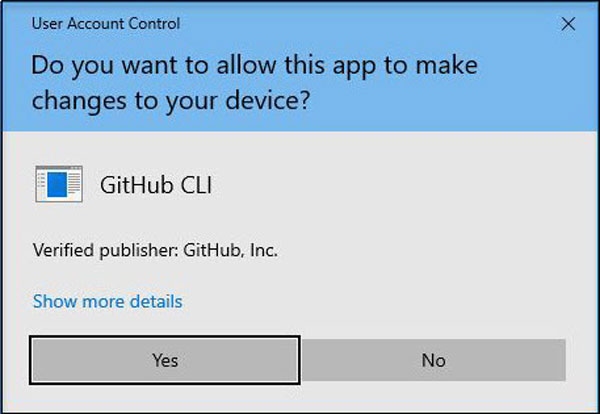The image size is (600, 414).
Task: Expand details about the GitHub CLI request
Action: 108,301
